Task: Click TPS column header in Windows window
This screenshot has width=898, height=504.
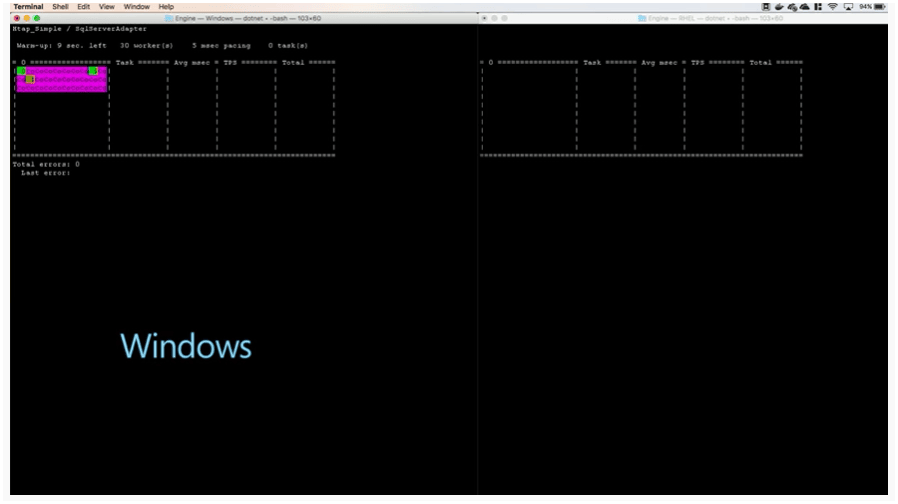Action: pyautogui.click(x=230, y=62)
